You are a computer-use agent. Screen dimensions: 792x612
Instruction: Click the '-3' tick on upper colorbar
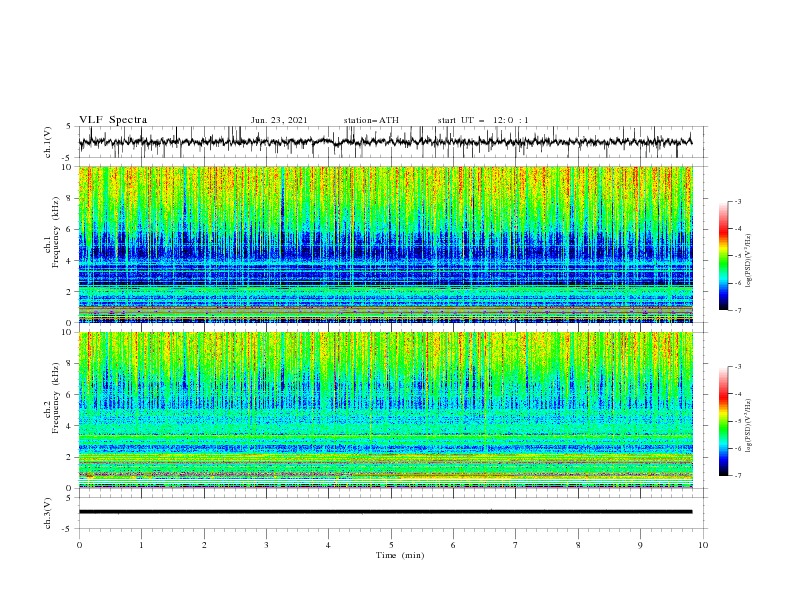tap(738, 201)
